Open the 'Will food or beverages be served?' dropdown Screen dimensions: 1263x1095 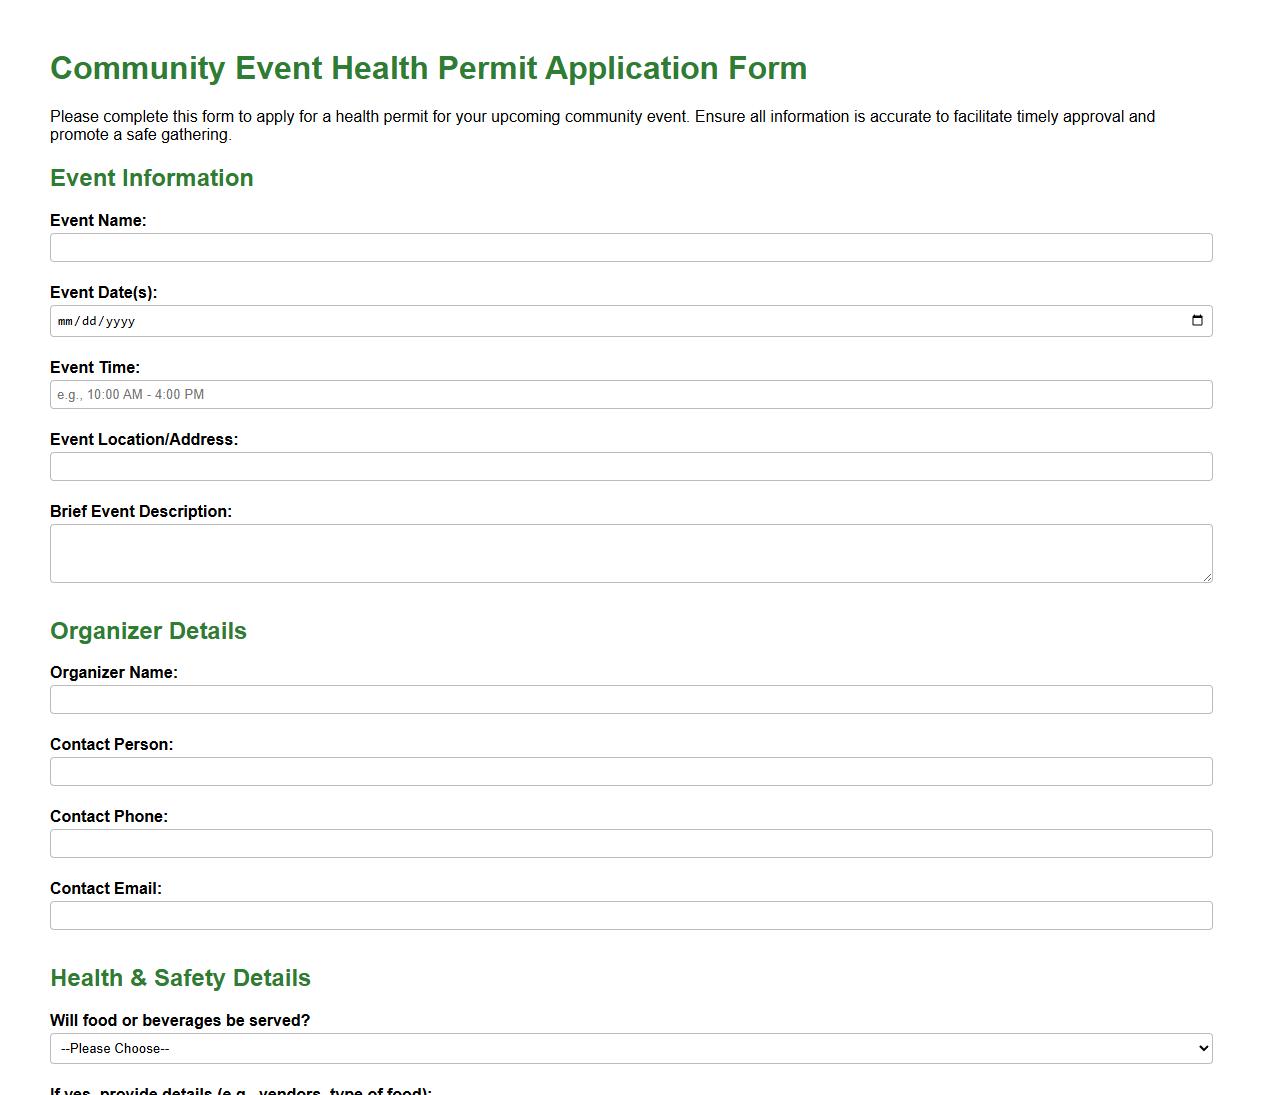pos(630,1048)
